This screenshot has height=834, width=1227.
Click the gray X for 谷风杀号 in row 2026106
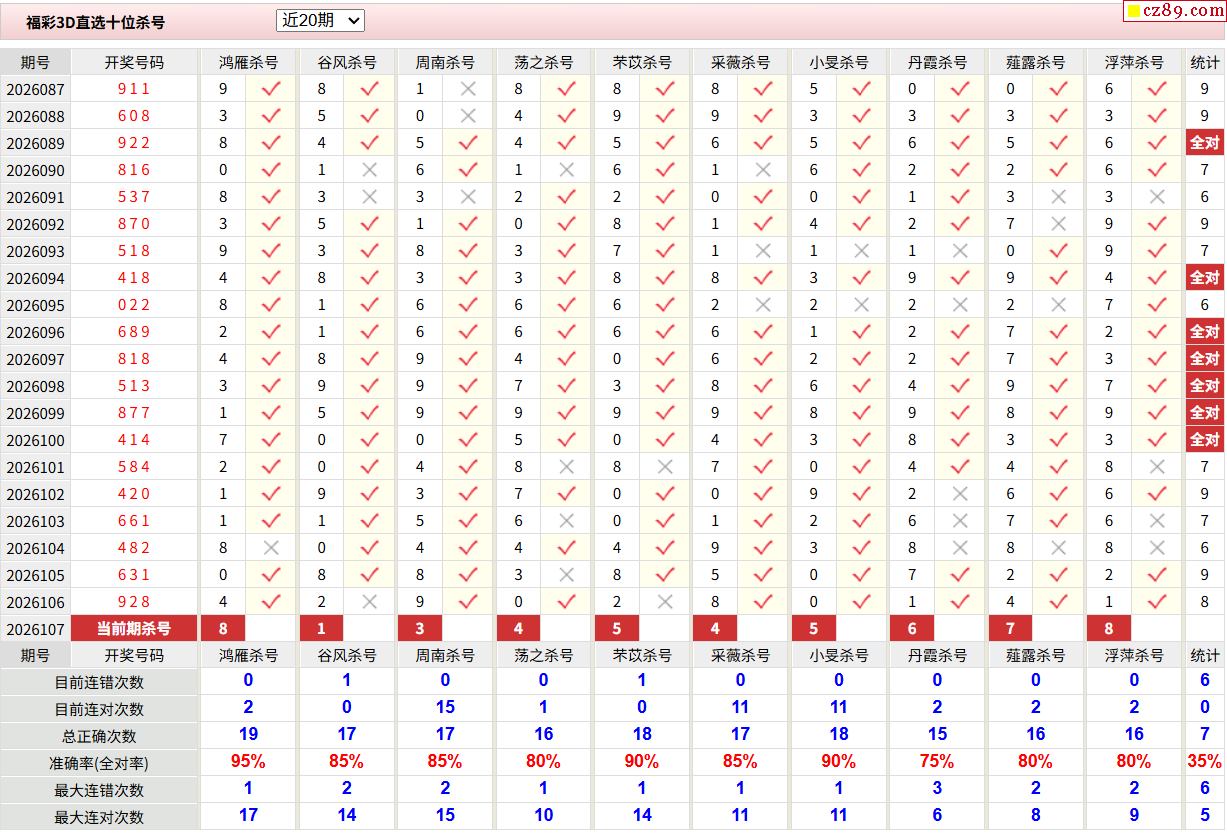369,602
